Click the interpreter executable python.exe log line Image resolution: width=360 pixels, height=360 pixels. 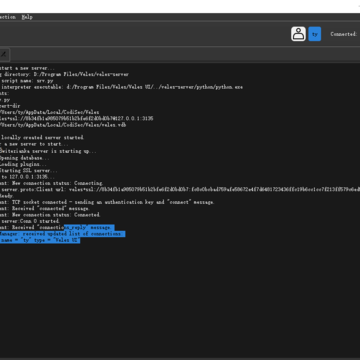(121, 87)
